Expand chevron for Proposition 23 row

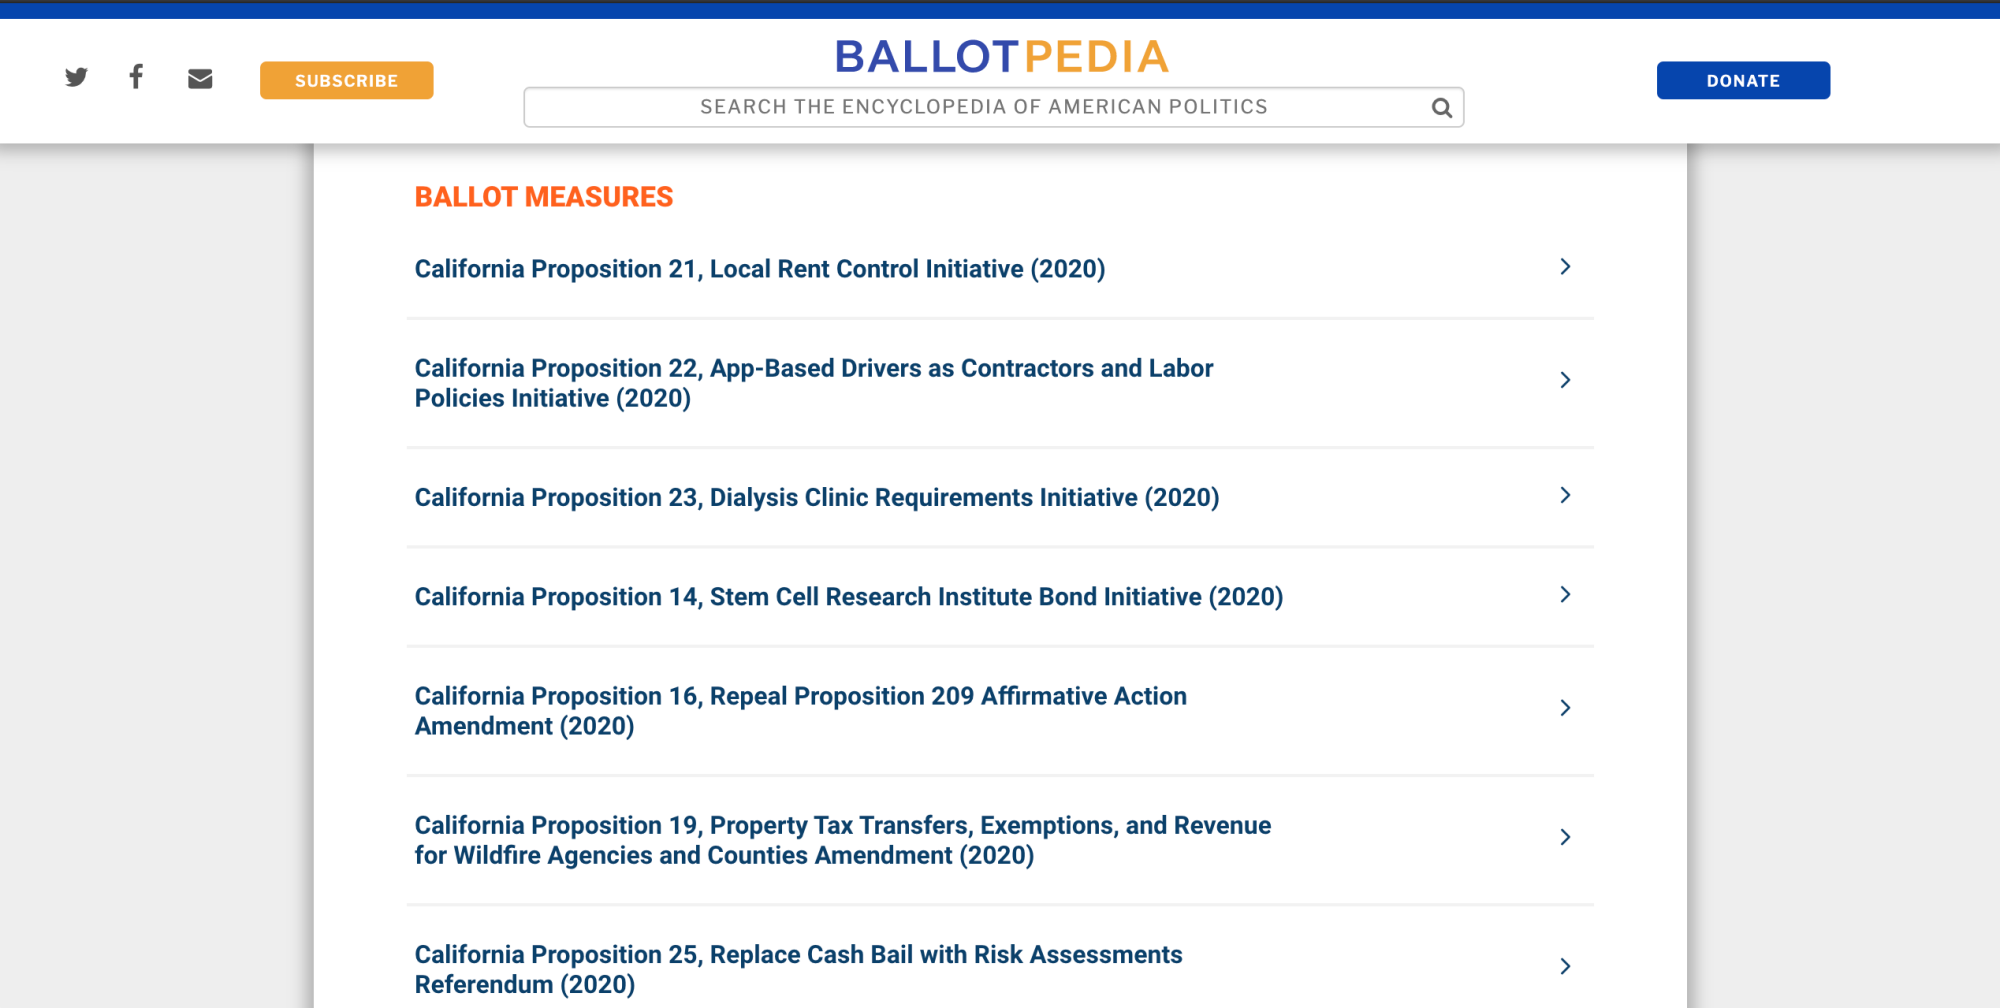(x=1565, y=495)
